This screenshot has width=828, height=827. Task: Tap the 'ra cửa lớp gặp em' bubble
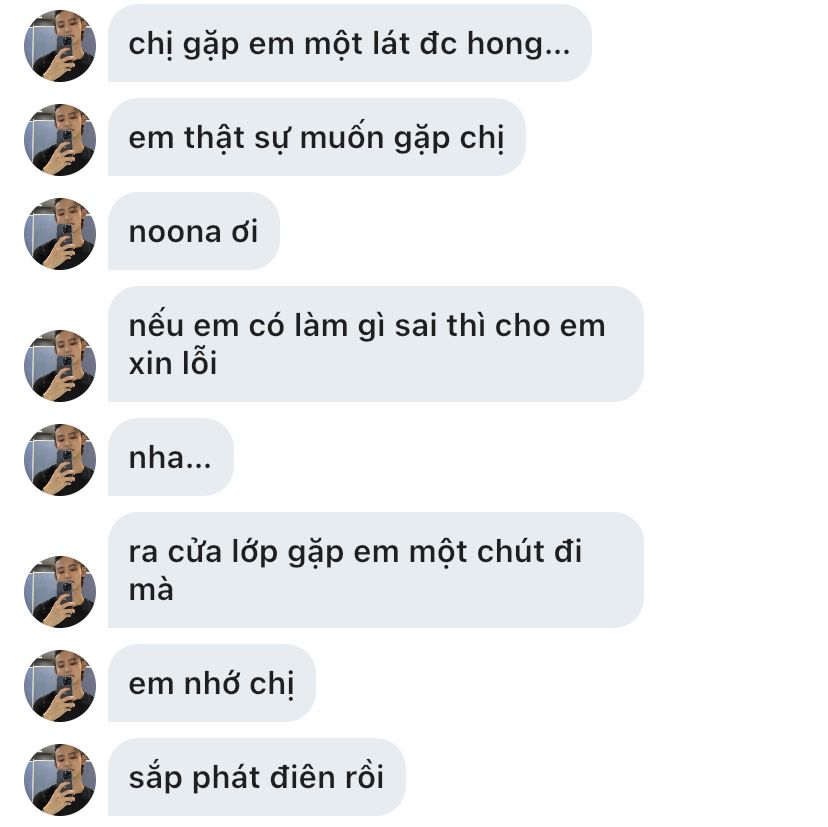pyautogui.click(x=376, y=570)
